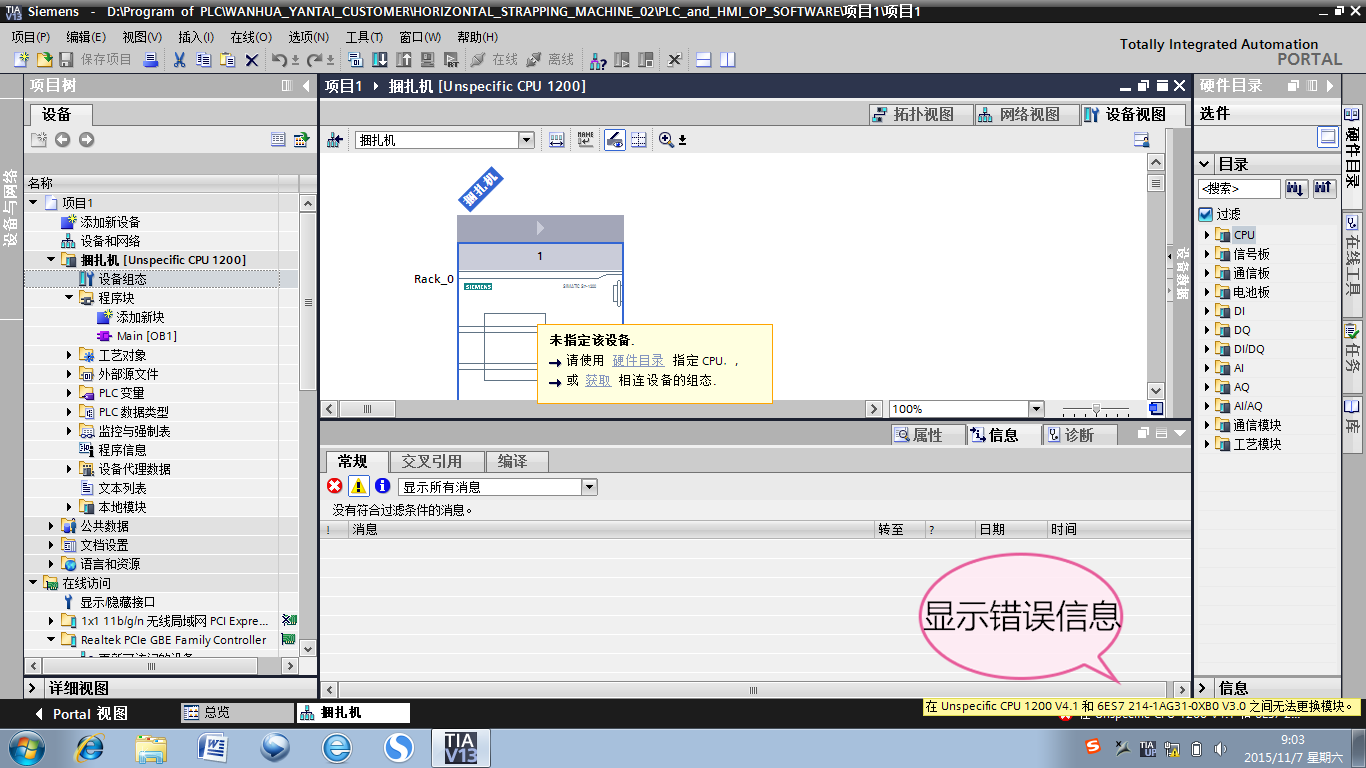Open the 在线(O) menu

[x=250, y=37]
